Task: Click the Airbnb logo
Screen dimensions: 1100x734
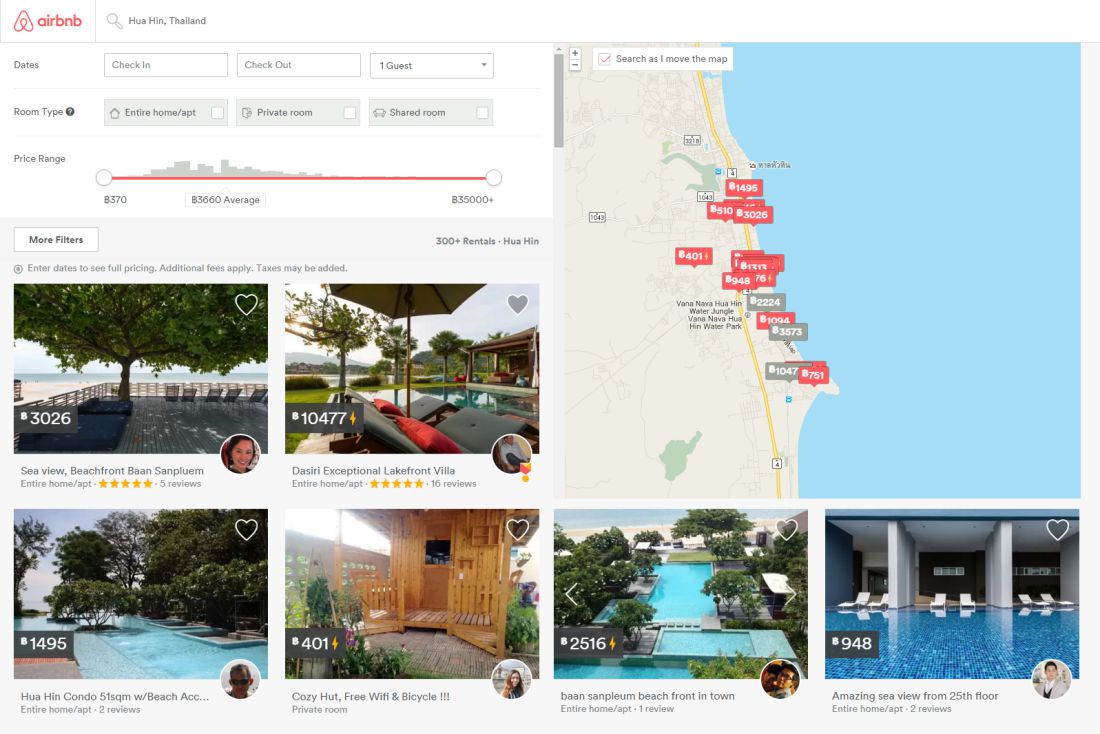Action: [x=48, y=21]
